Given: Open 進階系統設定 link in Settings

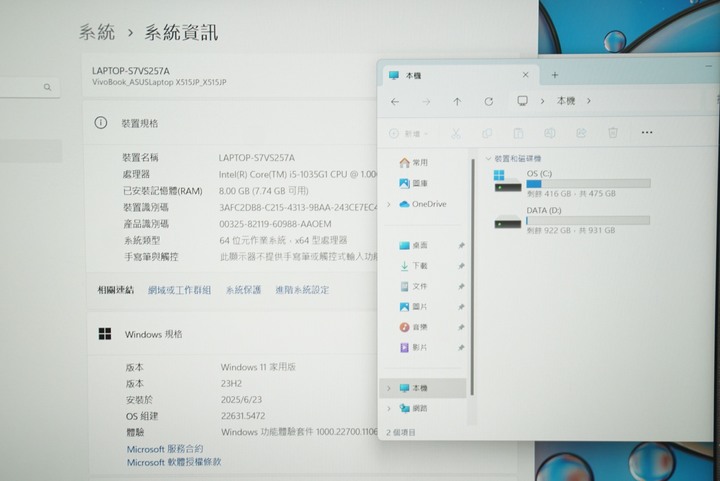Looking at the screenshot, I should 302,290.
